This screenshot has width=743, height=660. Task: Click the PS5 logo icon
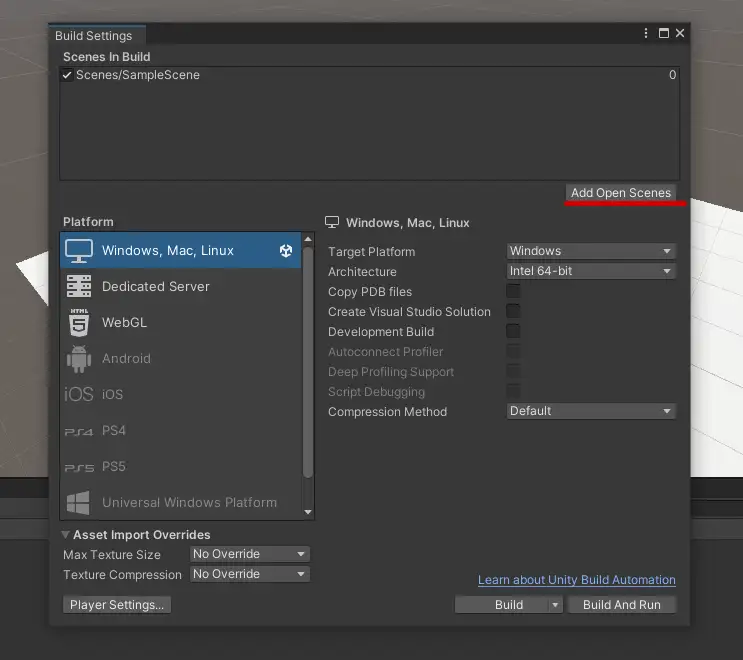[79, 468]
